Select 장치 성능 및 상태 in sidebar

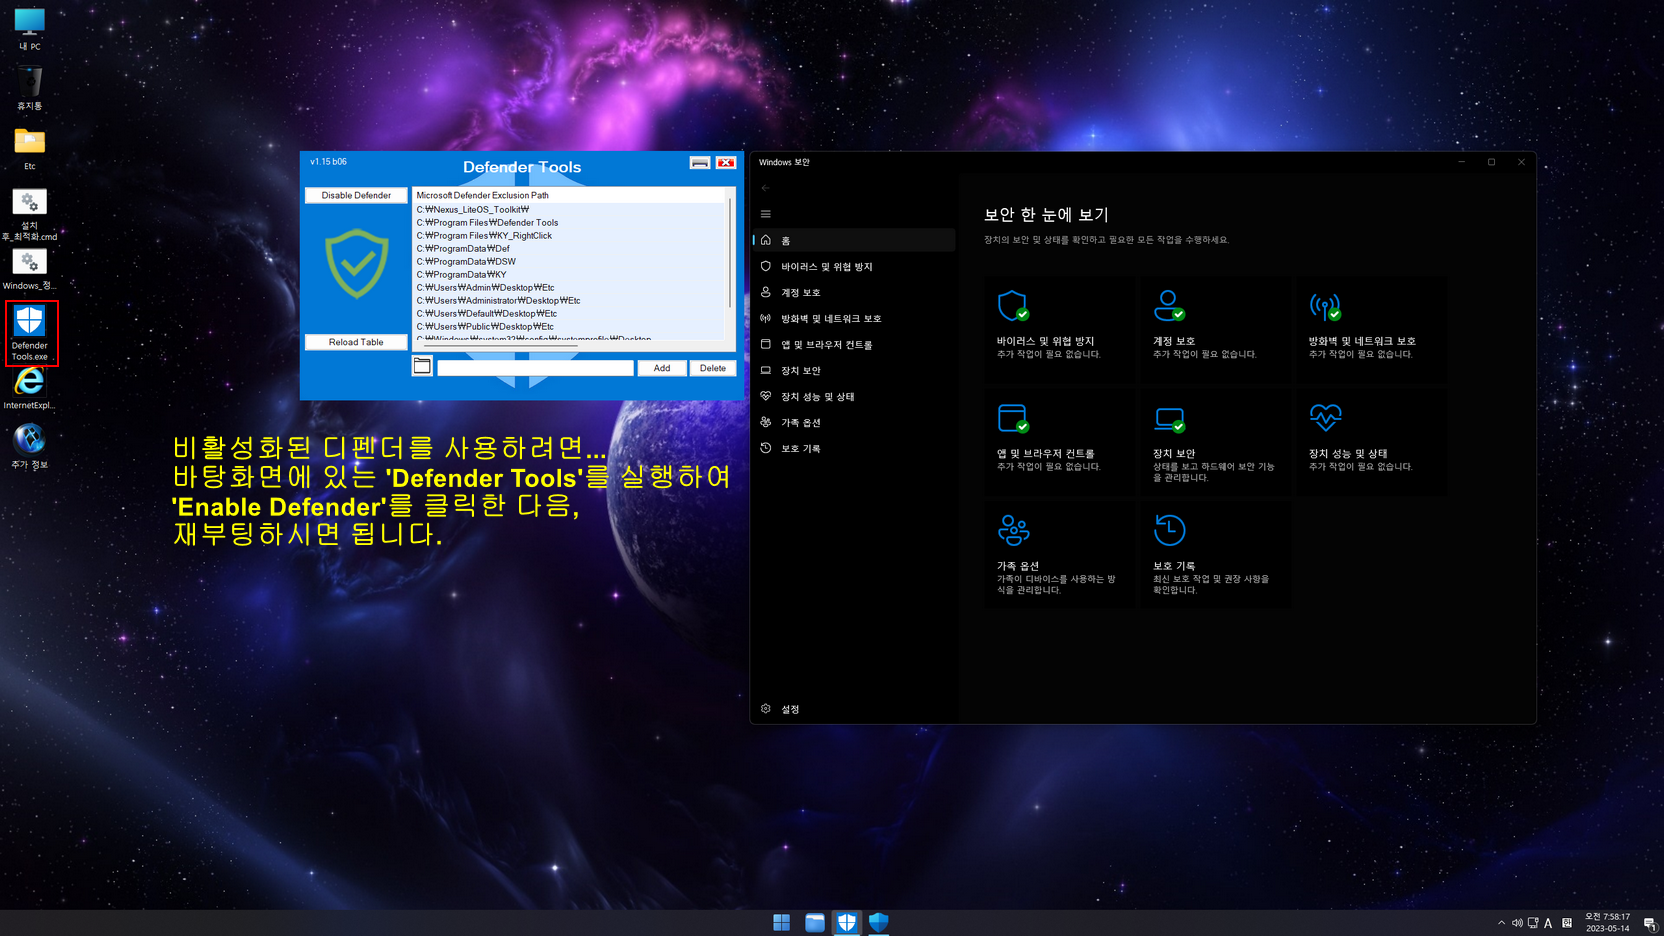pyautogui.click(x=854, y=397)
